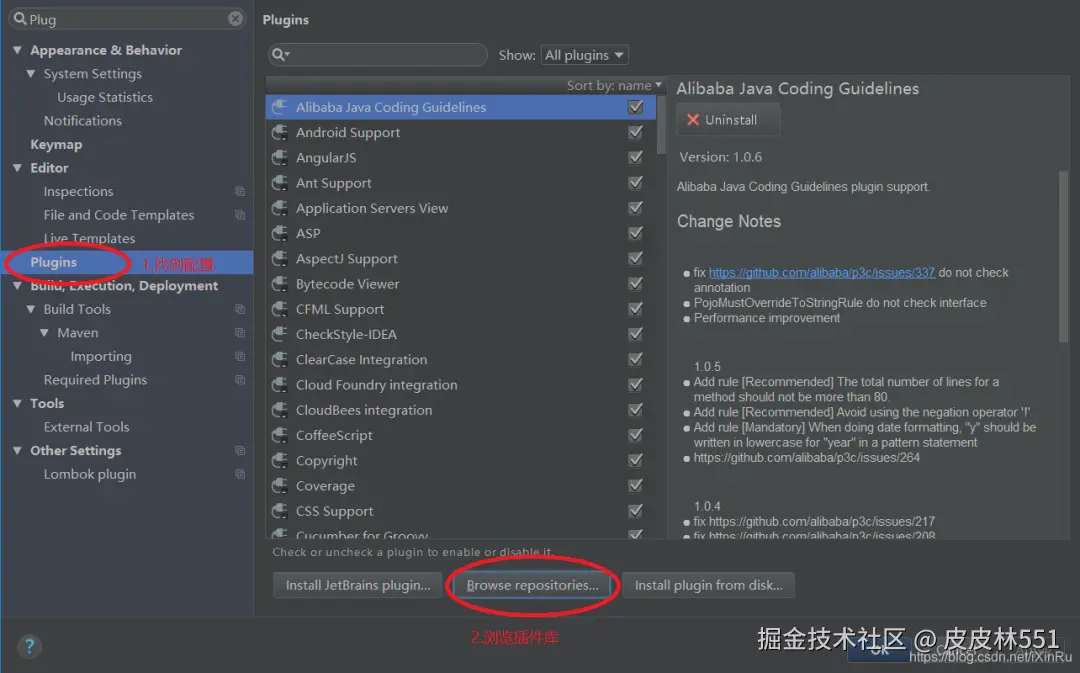Click the settings search field containing Plug
The image size is (1080, 673).
129,19
